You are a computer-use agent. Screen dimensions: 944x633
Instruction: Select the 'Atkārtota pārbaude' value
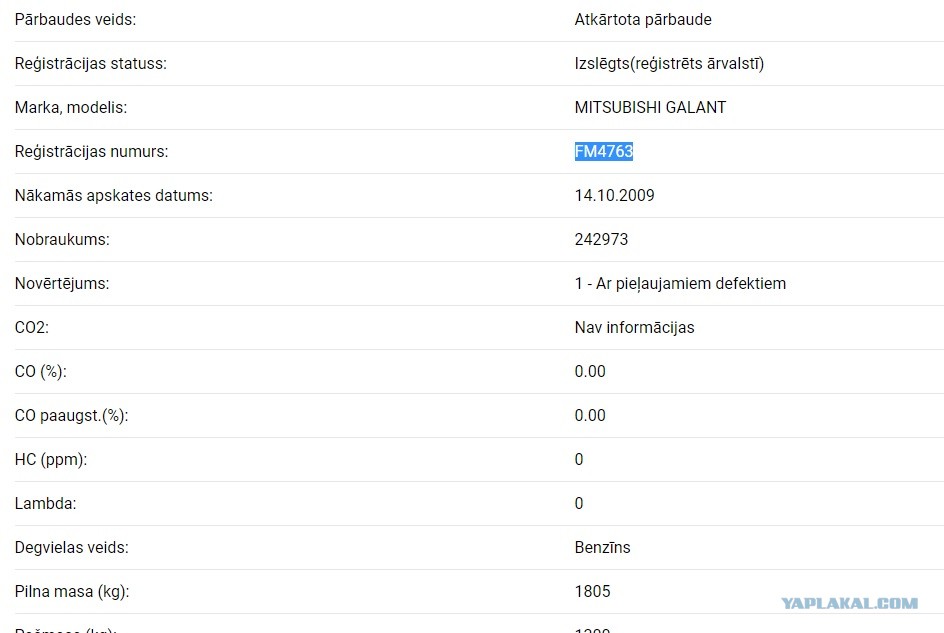[643, 20]
